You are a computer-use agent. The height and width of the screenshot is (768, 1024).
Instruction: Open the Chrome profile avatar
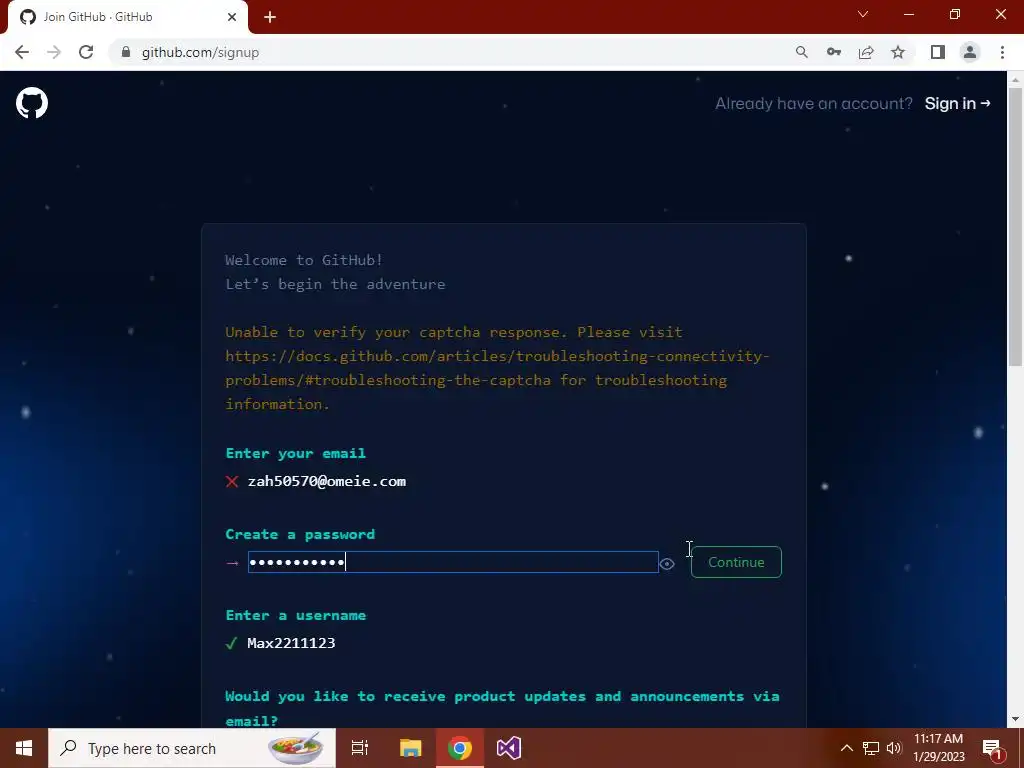point(970,52)
